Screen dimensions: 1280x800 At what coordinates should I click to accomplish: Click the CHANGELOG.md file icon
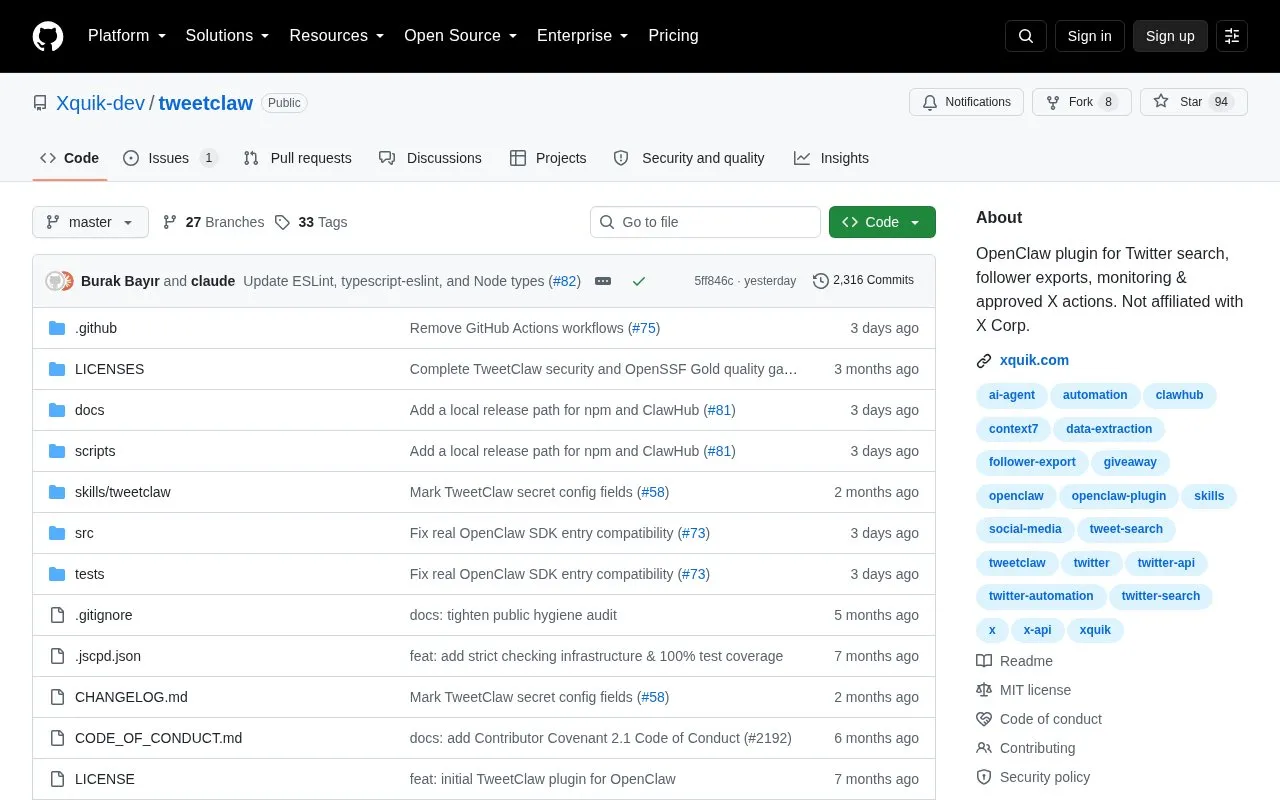[x=57, y=697]
